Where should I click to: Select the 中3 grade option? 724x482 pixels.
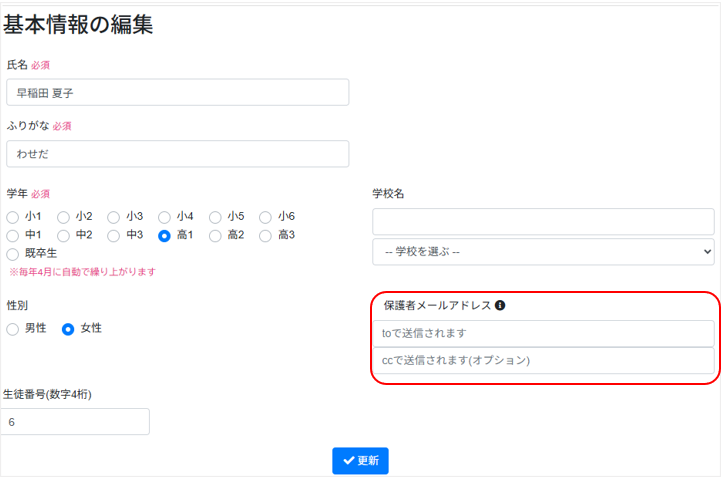coord(113,236)
